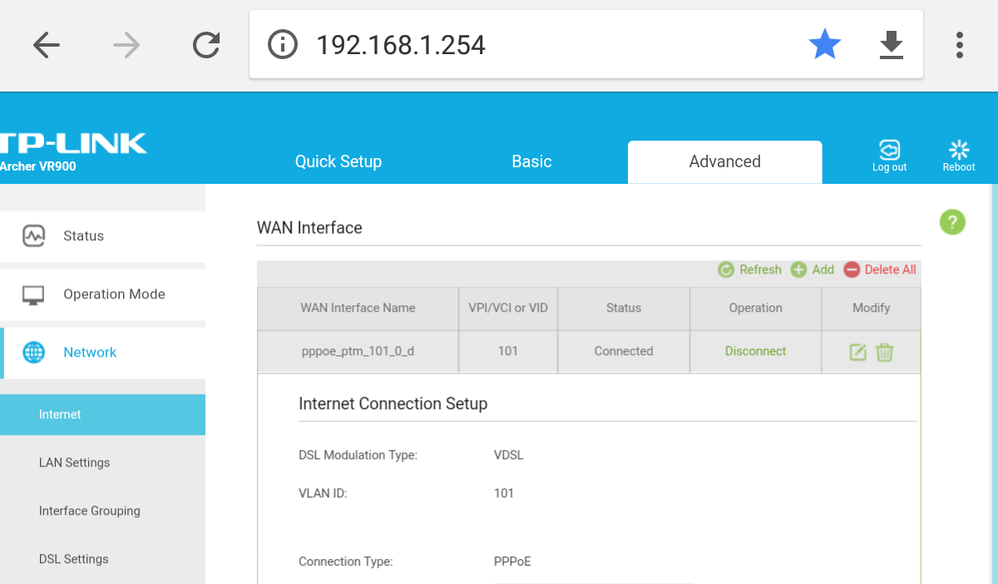Switch to the Basic tab
The image size is (998, 584).
click(531, 162)
